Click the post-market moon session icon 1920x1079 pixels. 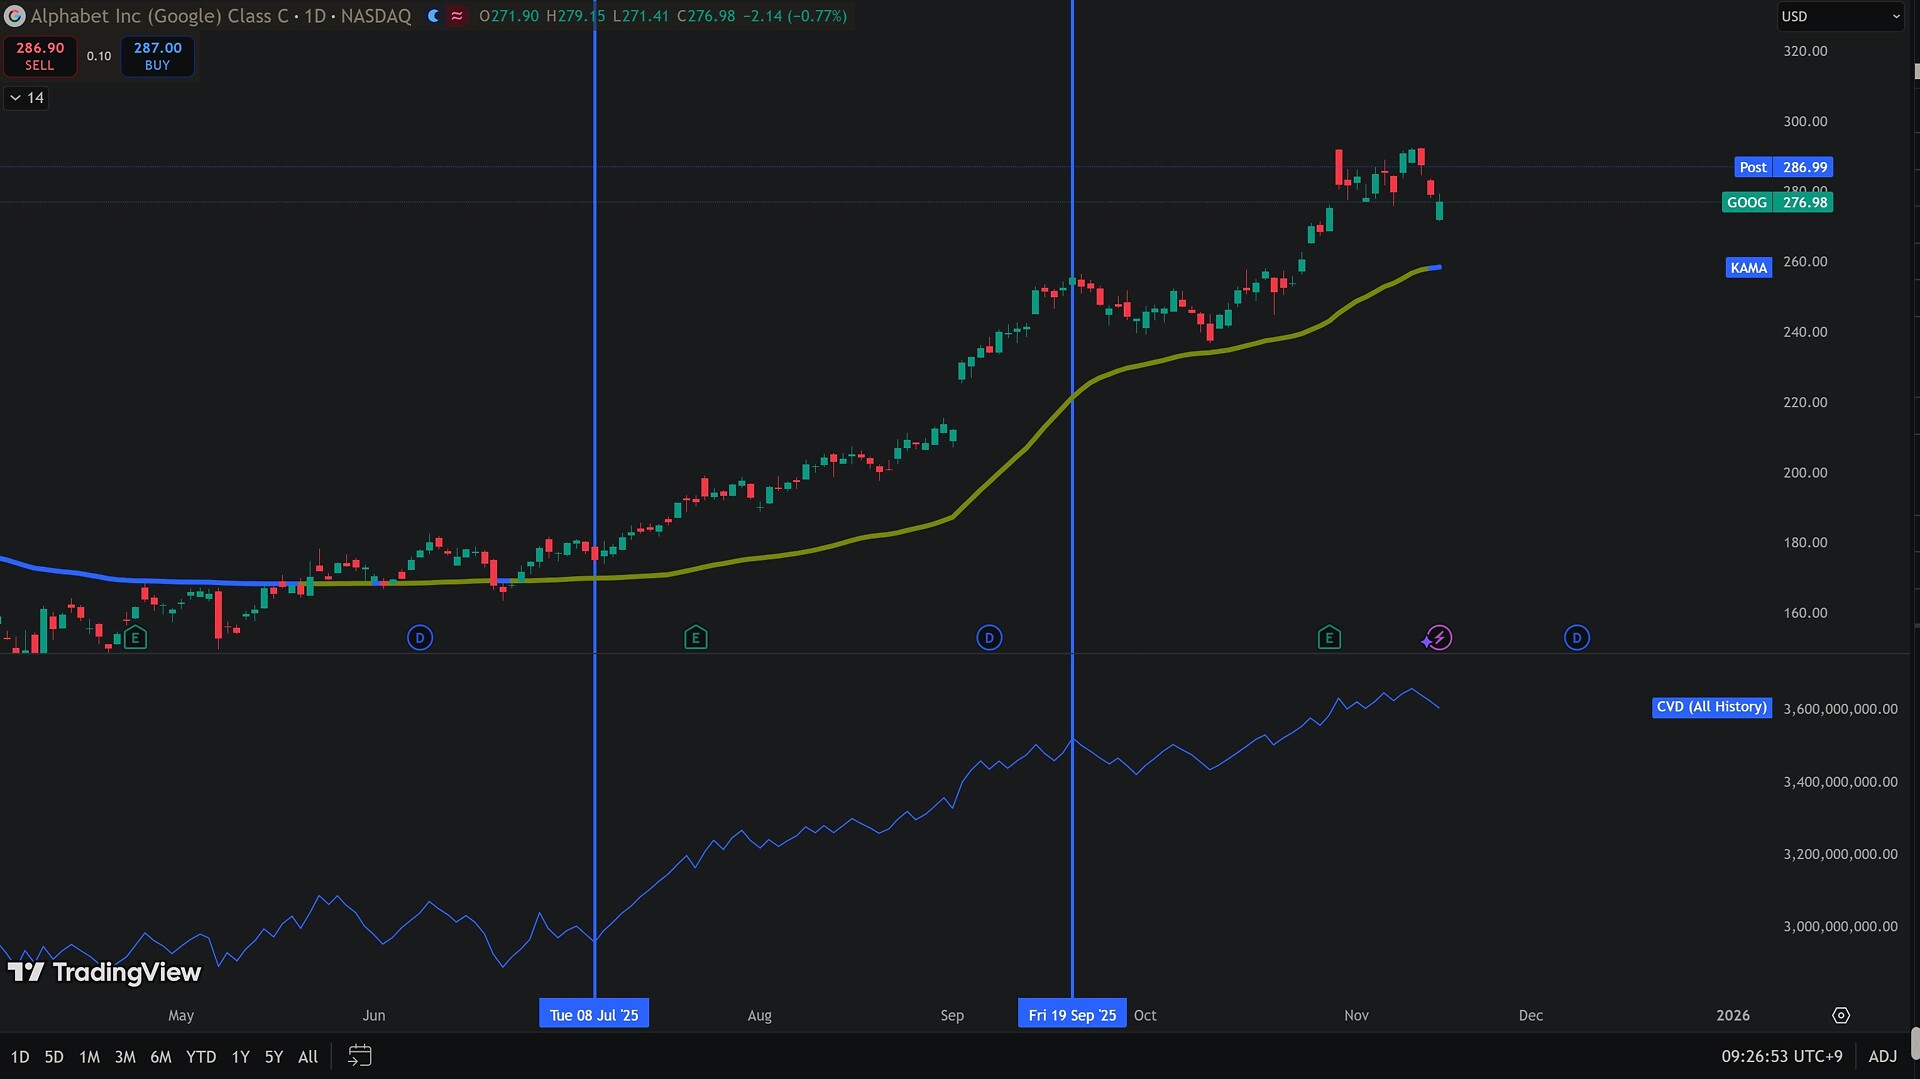433,16
